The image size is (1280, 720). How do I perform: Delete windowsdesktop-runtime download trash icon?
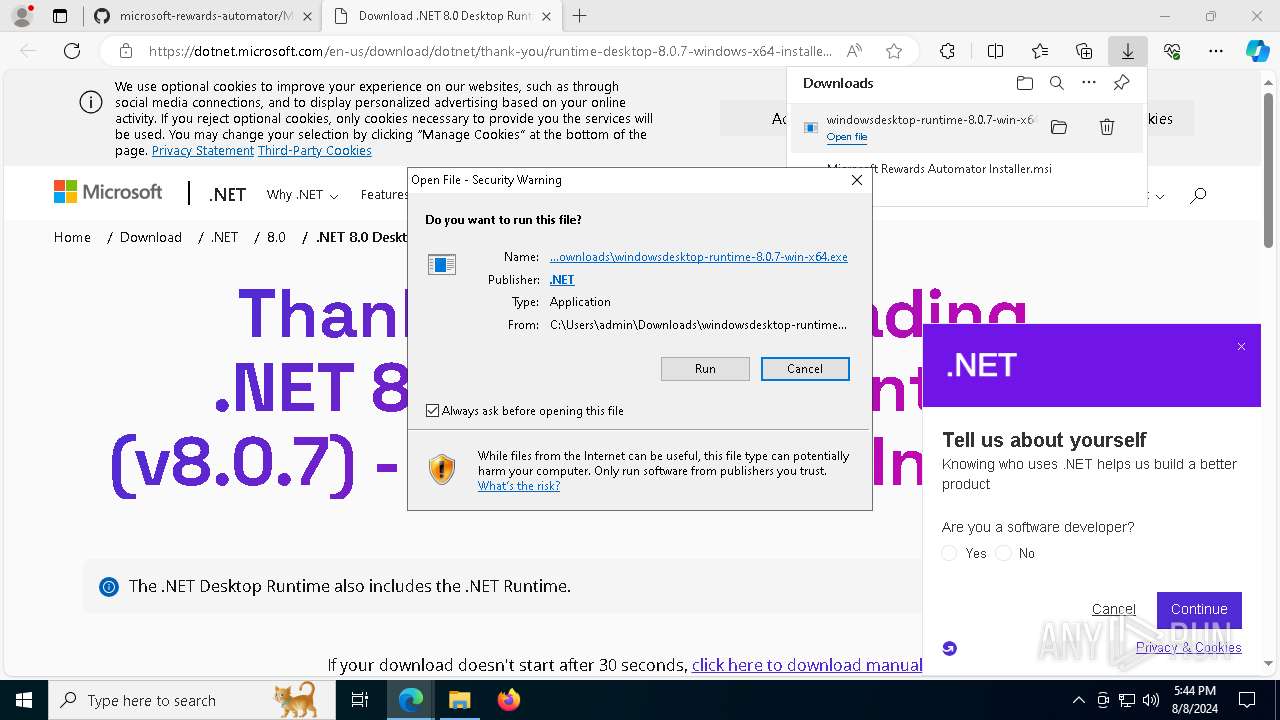1107,127
